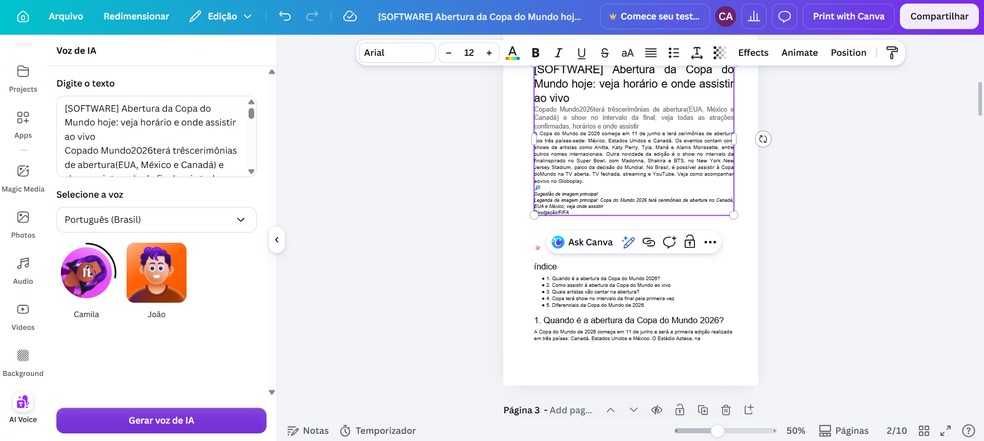Add a link to selected text
Image resolution: width=984 pixels, height=441 pixels.
[x=649, y=242]
